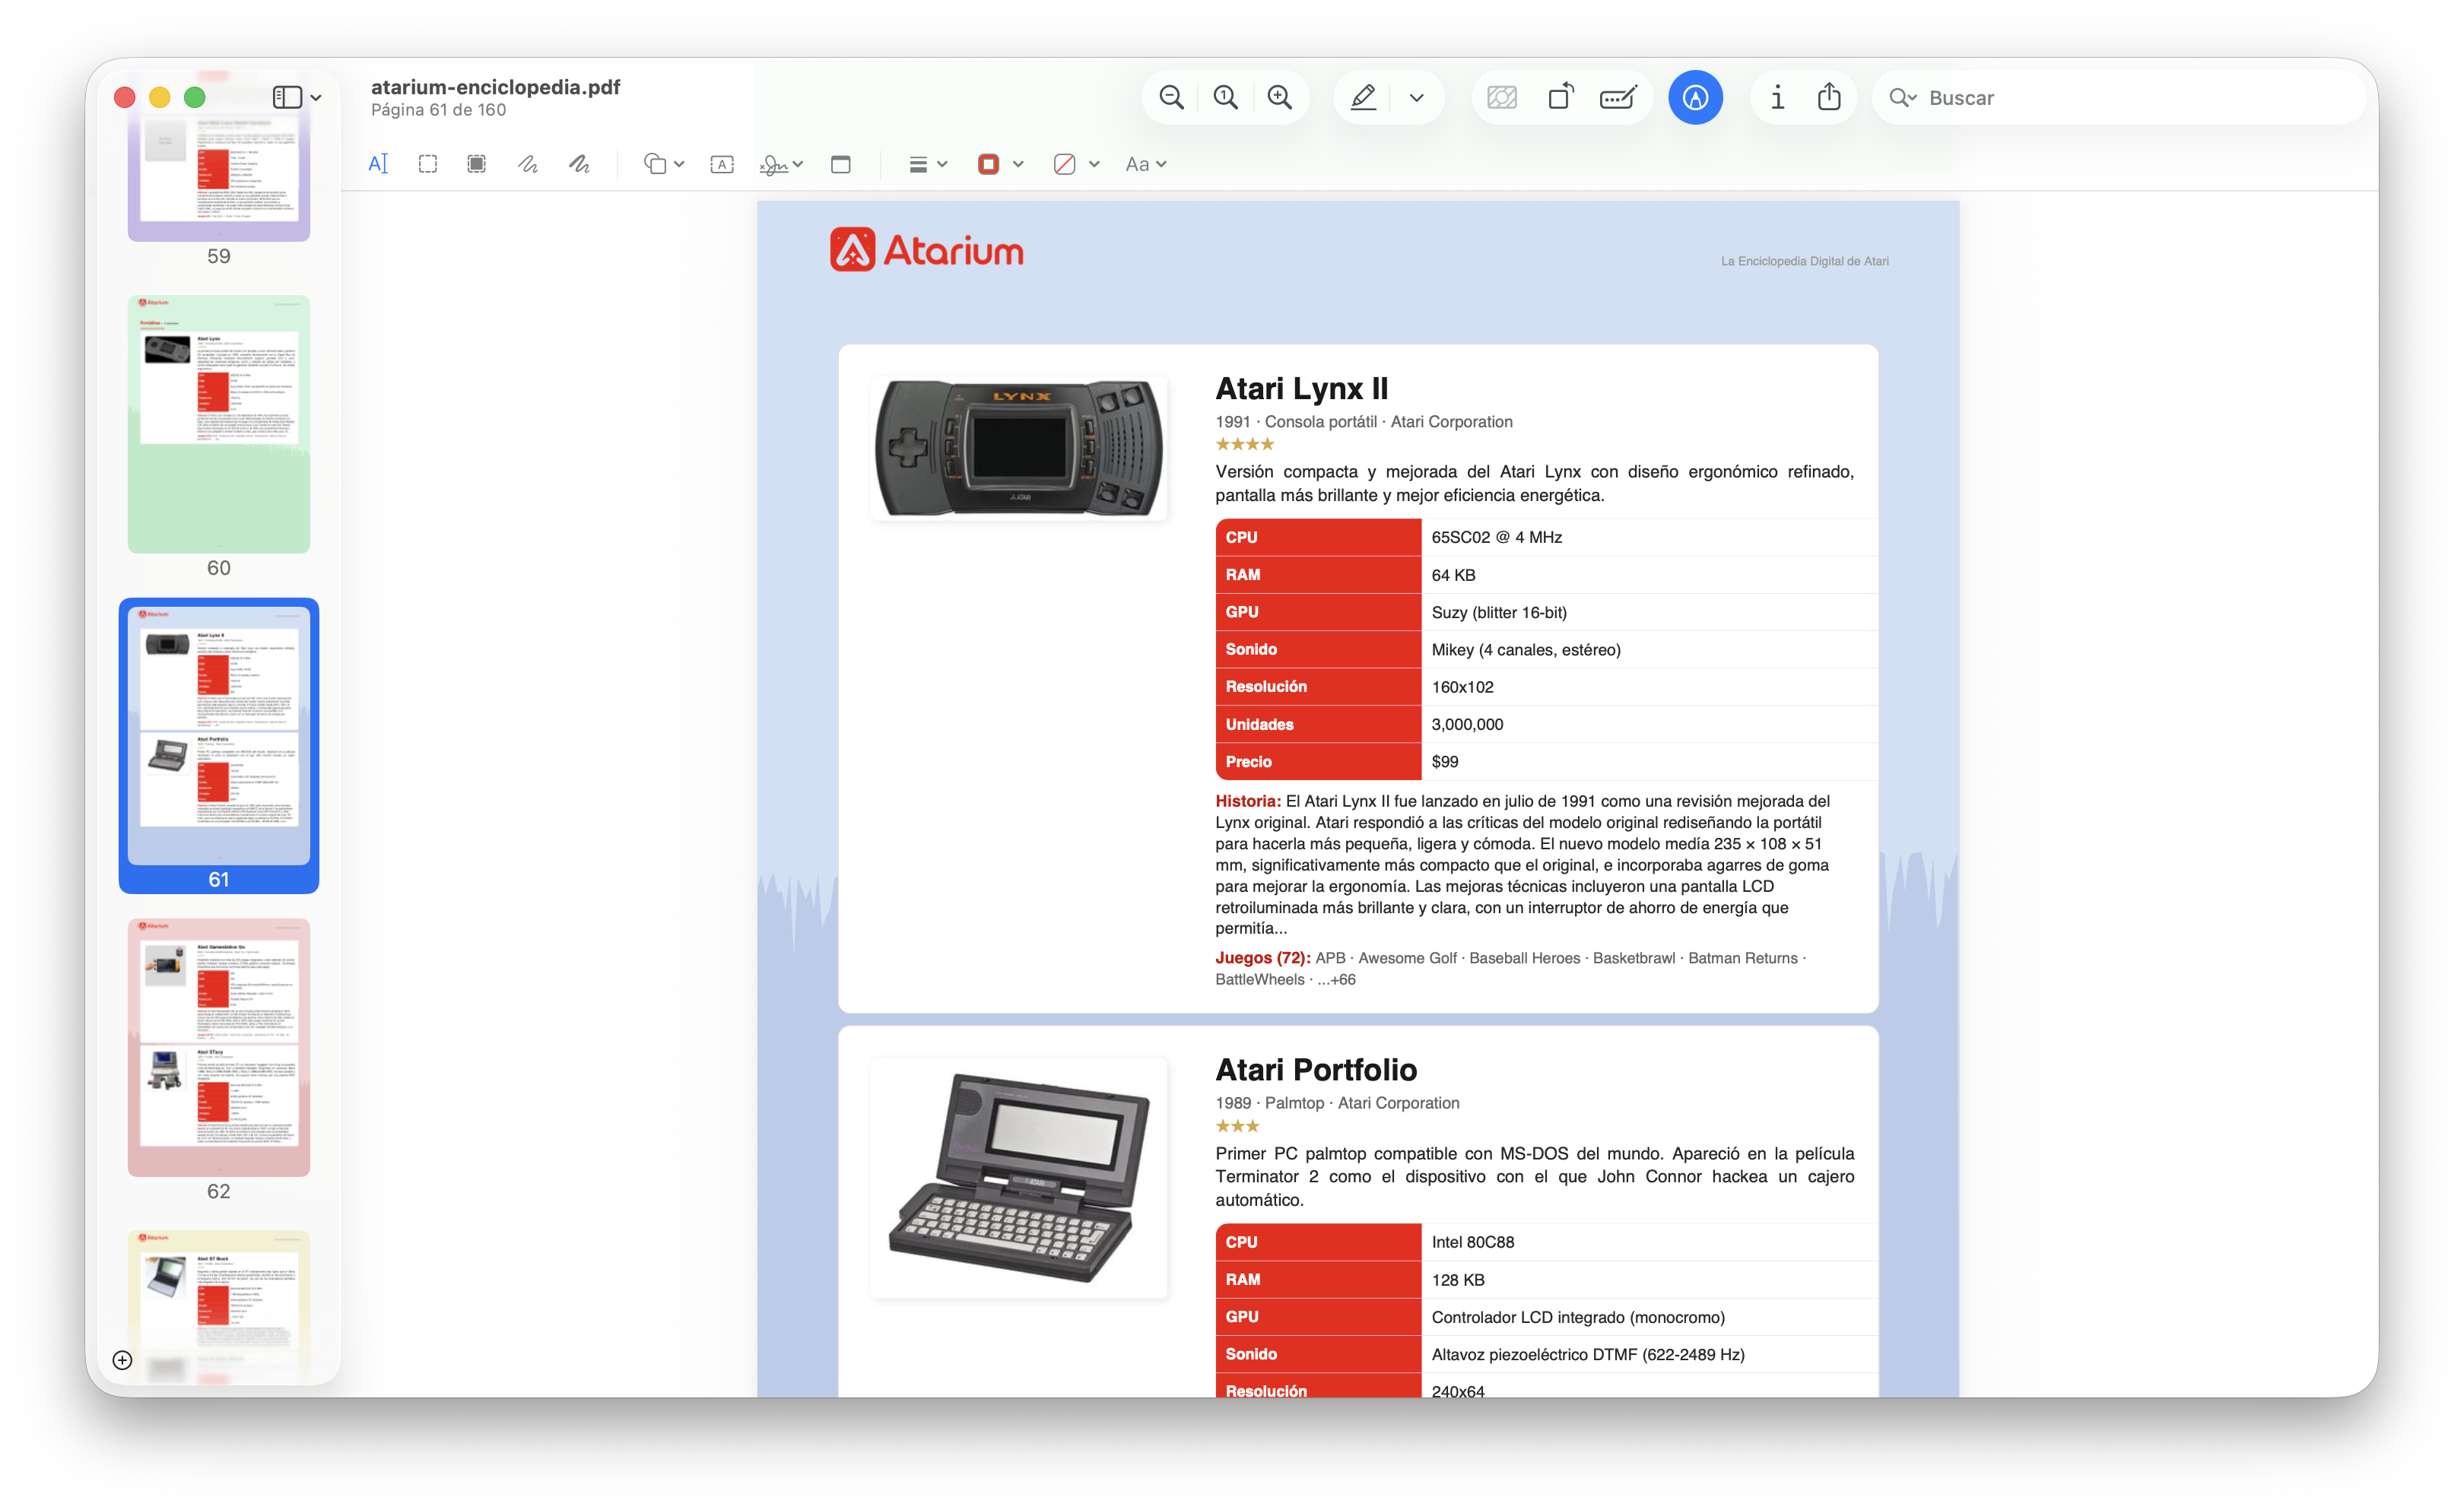Select the Sketch tool

point(528,164)
